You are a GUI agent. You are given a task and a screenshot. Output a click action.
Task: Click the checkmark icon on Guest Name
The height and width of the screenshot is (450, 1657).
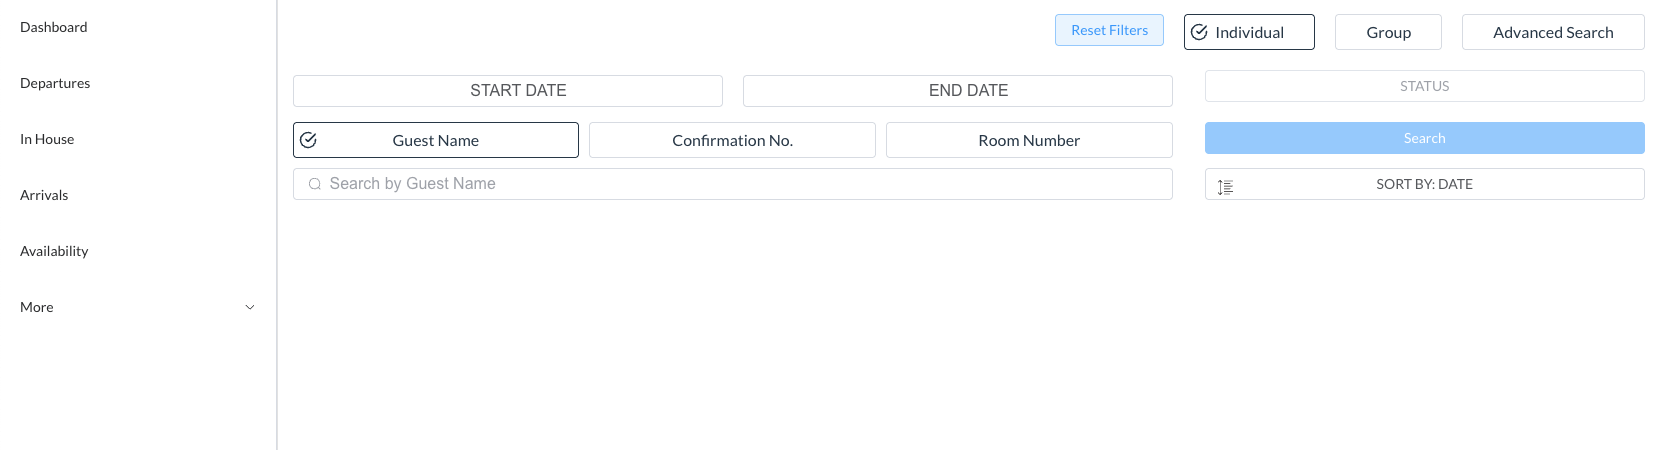(x=309, y=140)
